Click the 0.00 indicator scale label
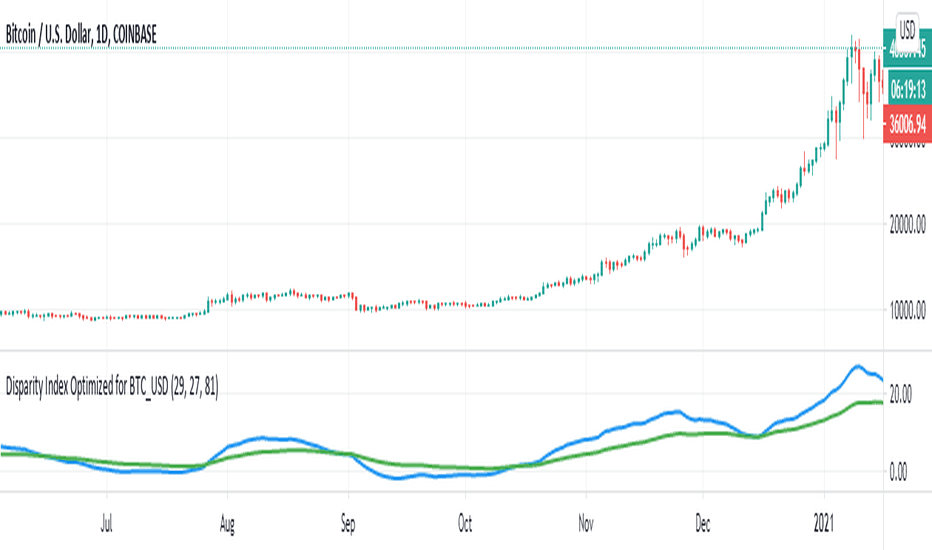Viewport: 932px width, 550px height. click(898, 473)
